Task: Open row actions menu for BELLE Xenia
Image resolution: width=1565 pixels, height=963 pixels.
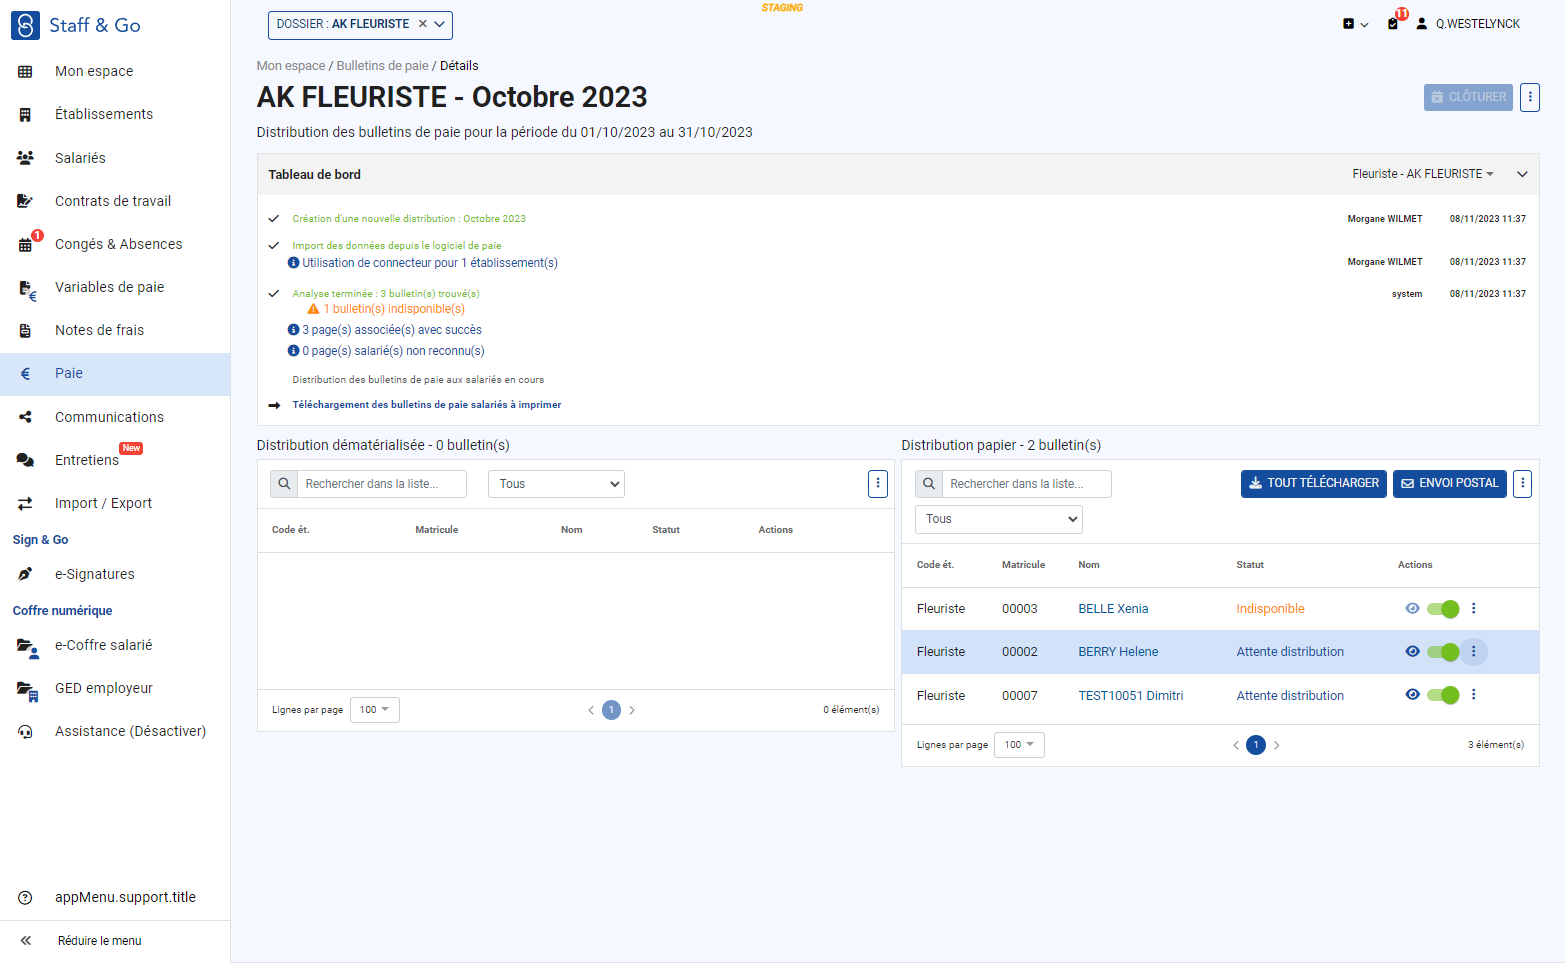Action: click(1473, 608)
